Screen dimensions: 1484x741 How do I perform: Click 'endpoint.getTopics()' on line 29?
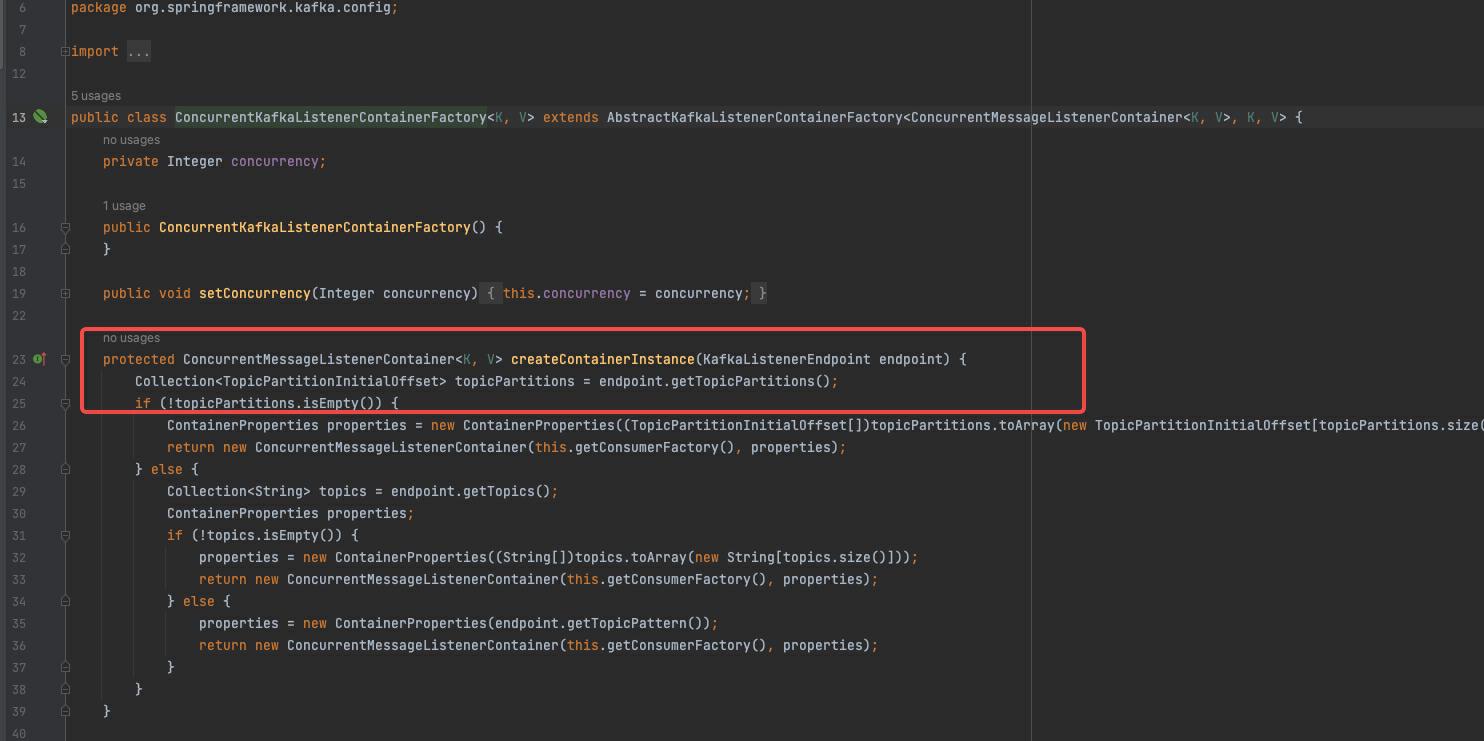point(471,491)
